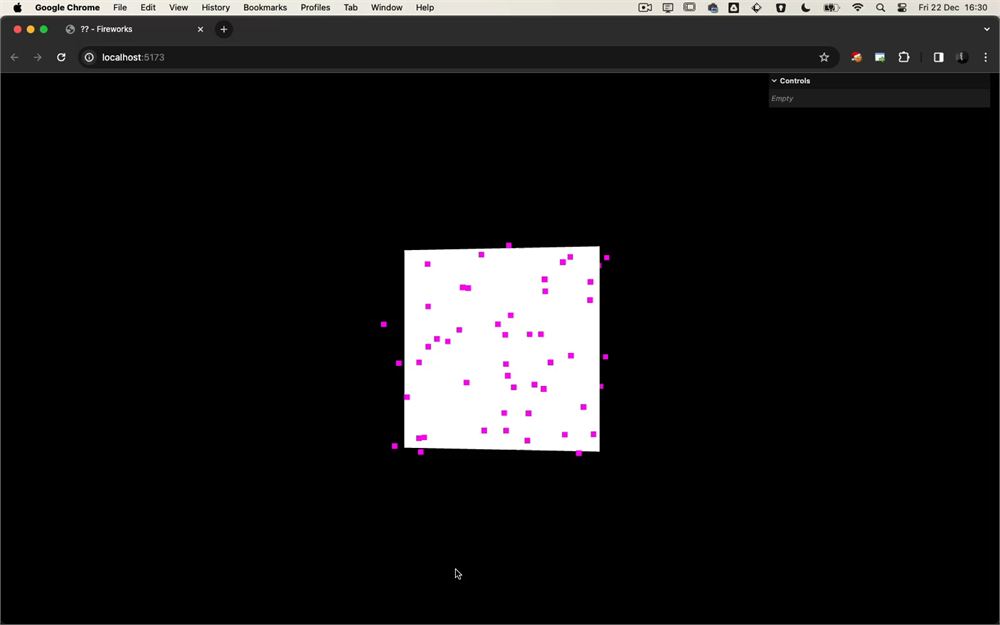Screen dimensions: 1000x625
Task: Click the screen recording menu bar icon
Action: (x=645, y=8)
